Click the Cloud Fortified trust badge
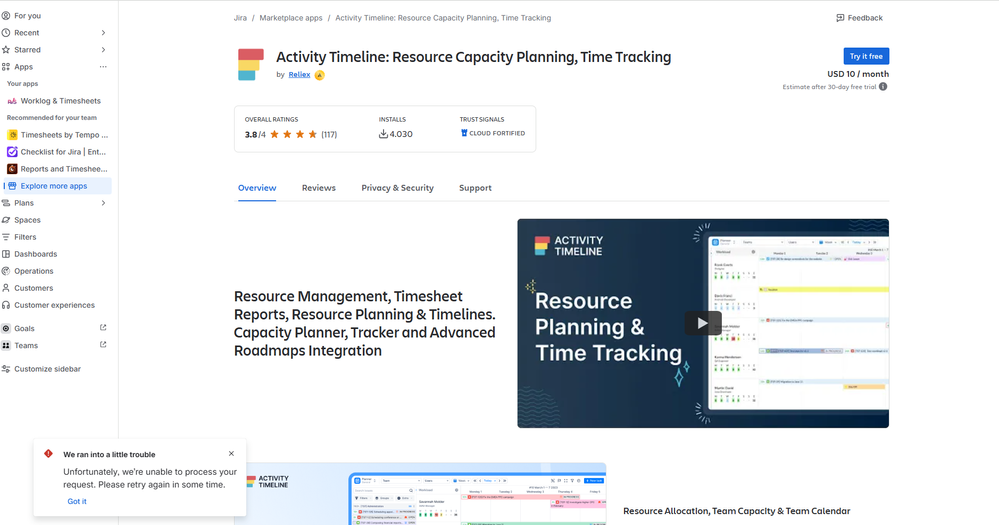 [x=492, y=133]
